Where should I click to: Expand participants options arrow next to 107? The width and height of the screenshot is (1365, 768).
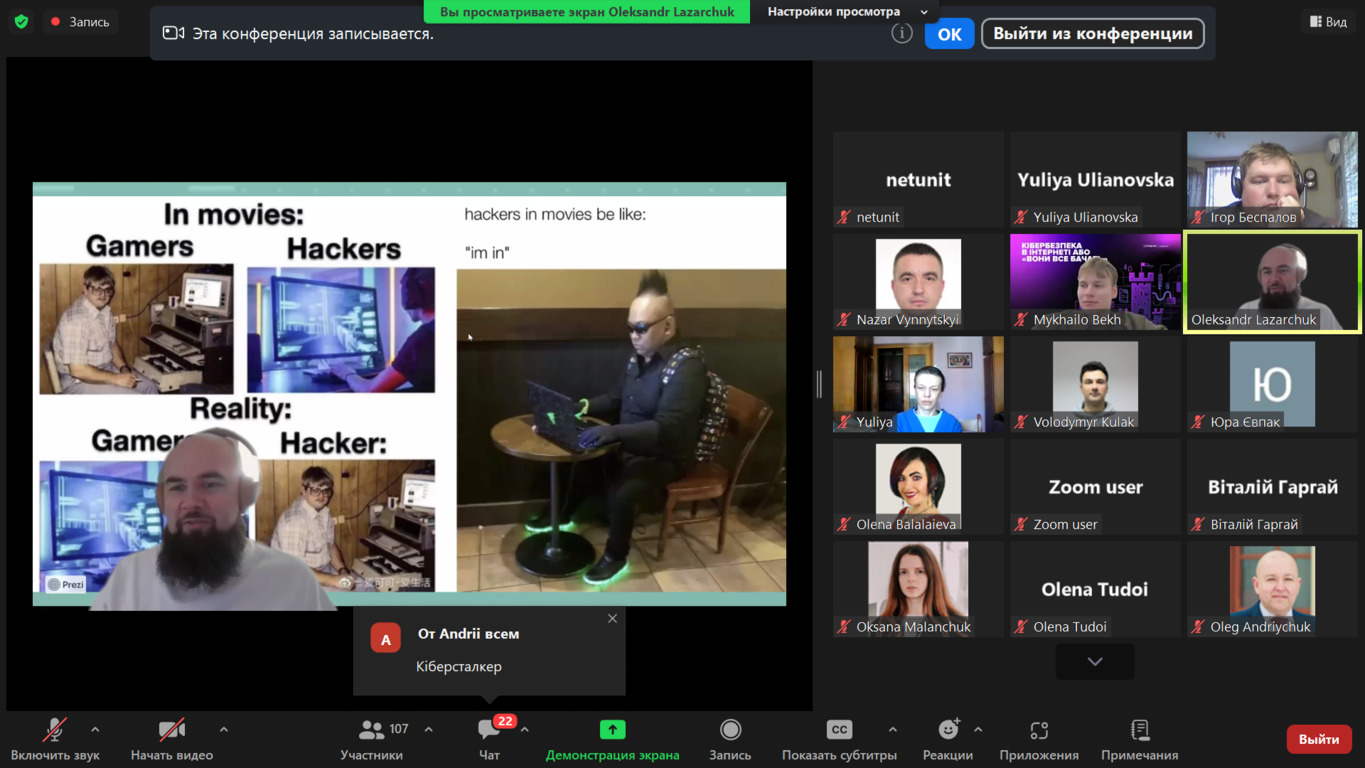[428, 730]
